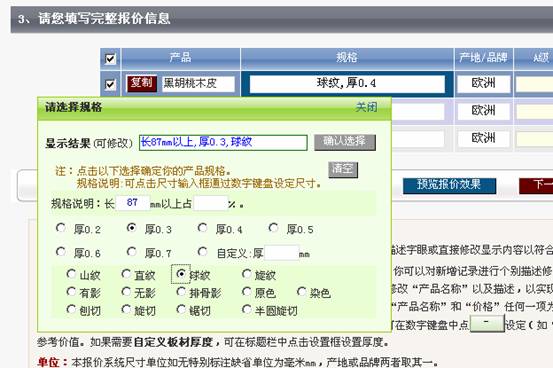The image size is (553, 368).
Task: Click the 预览报价效果 button
Action: 449,185
